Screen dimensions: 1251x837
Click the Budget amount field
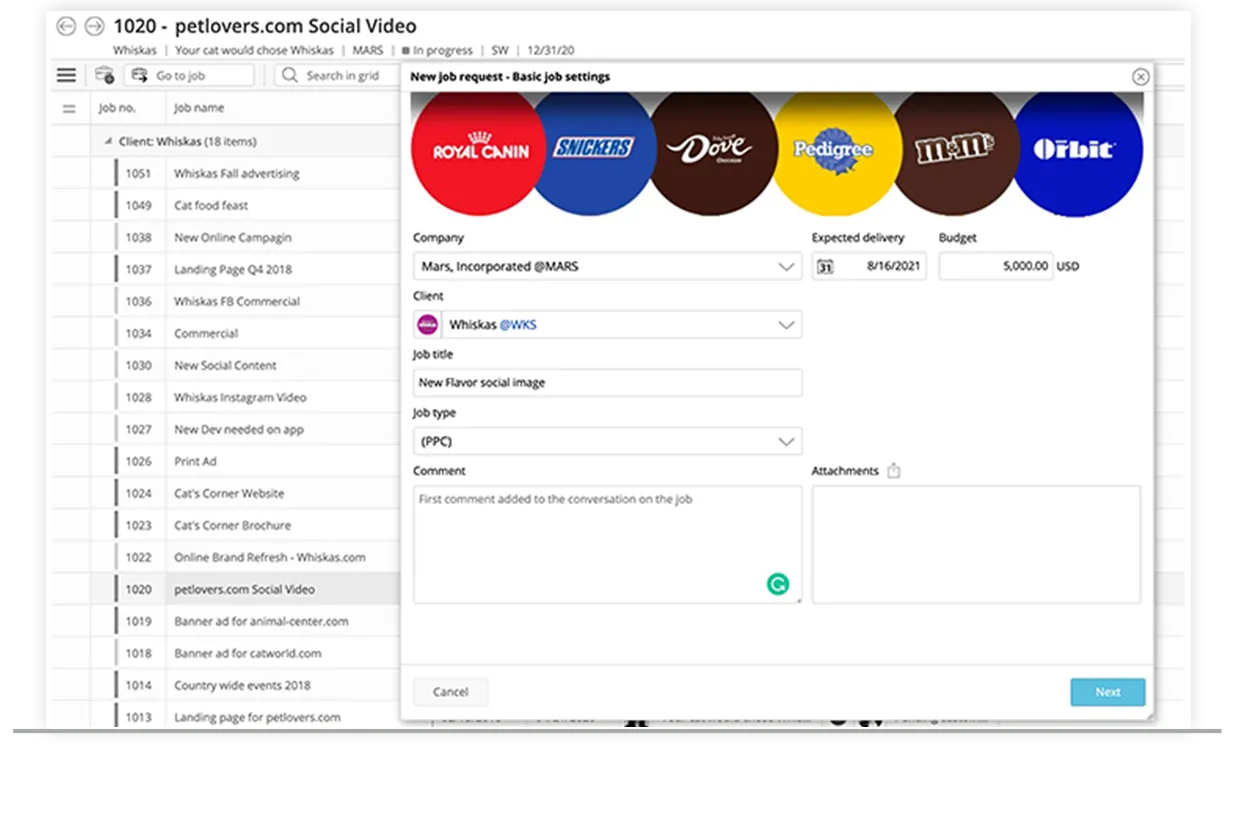tap(995, 266)
